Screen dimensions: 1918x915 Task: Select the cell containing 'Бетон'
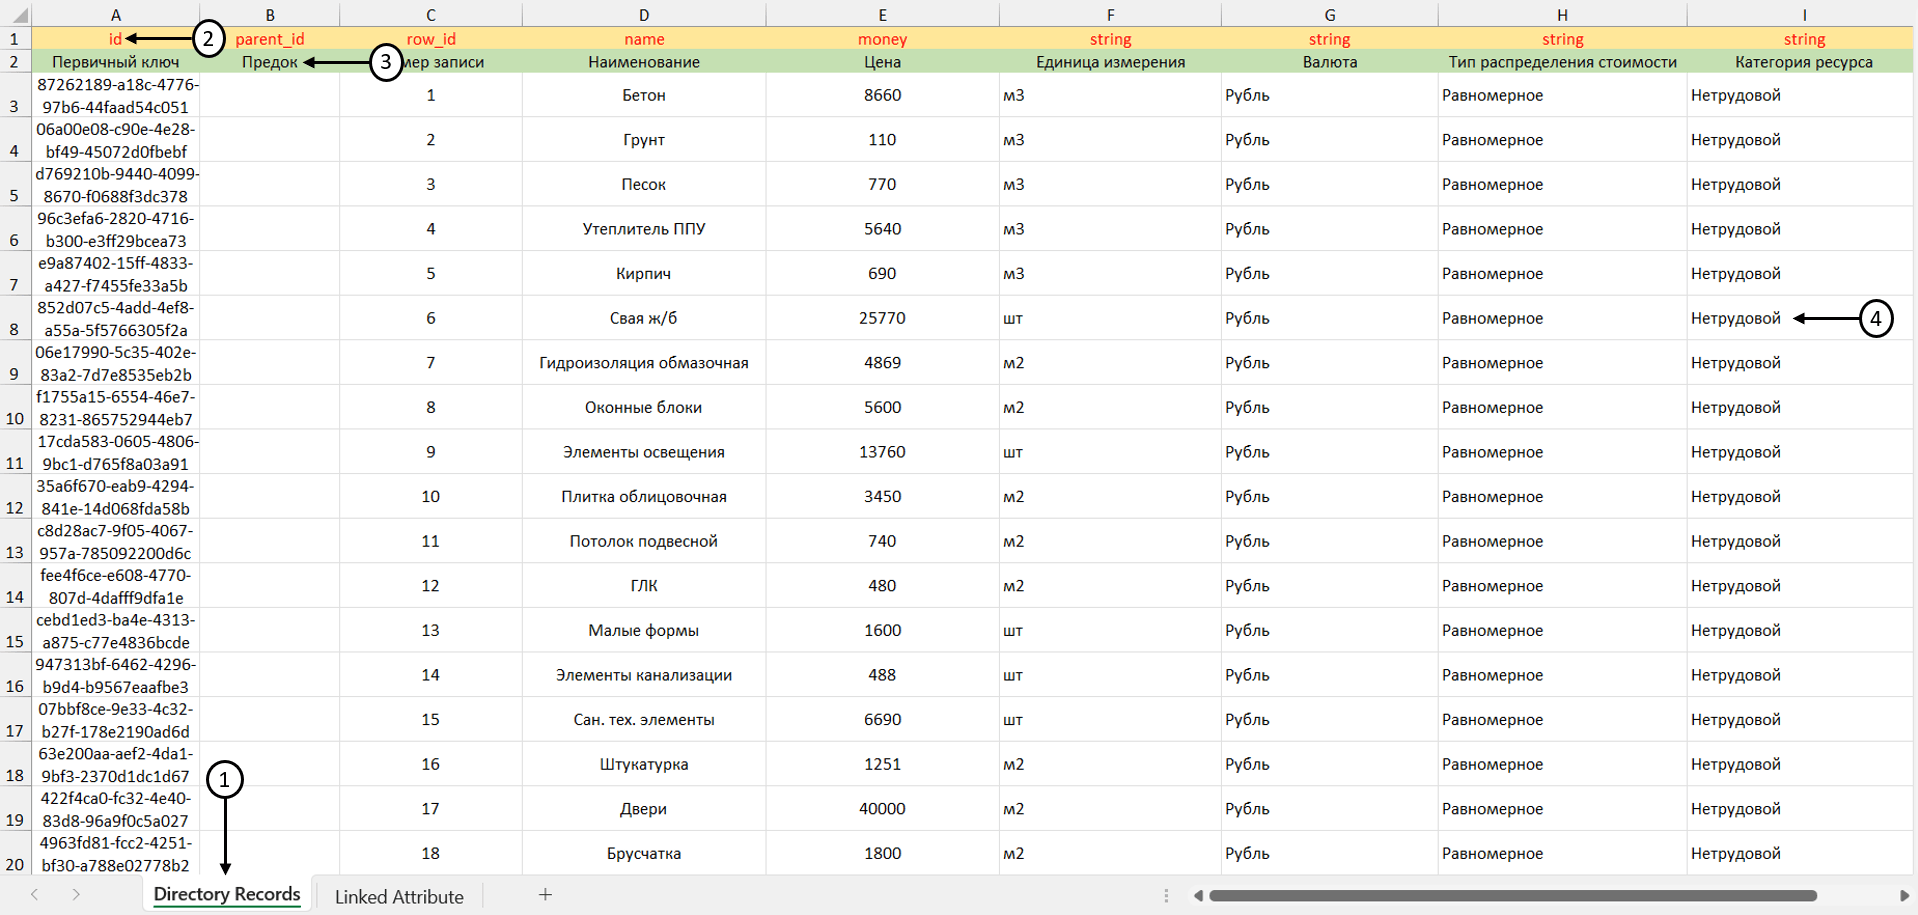[x=643, y=95]
